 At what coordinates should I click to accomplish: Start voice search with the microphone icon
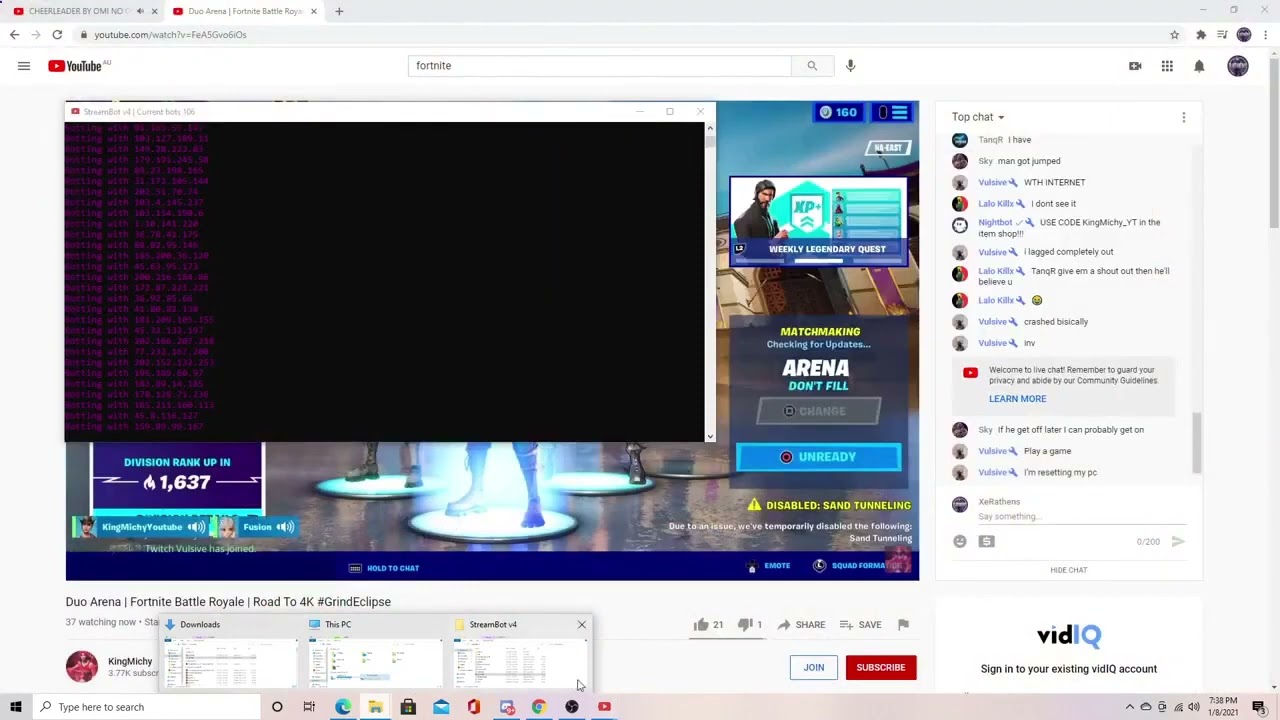pos(850,66)
